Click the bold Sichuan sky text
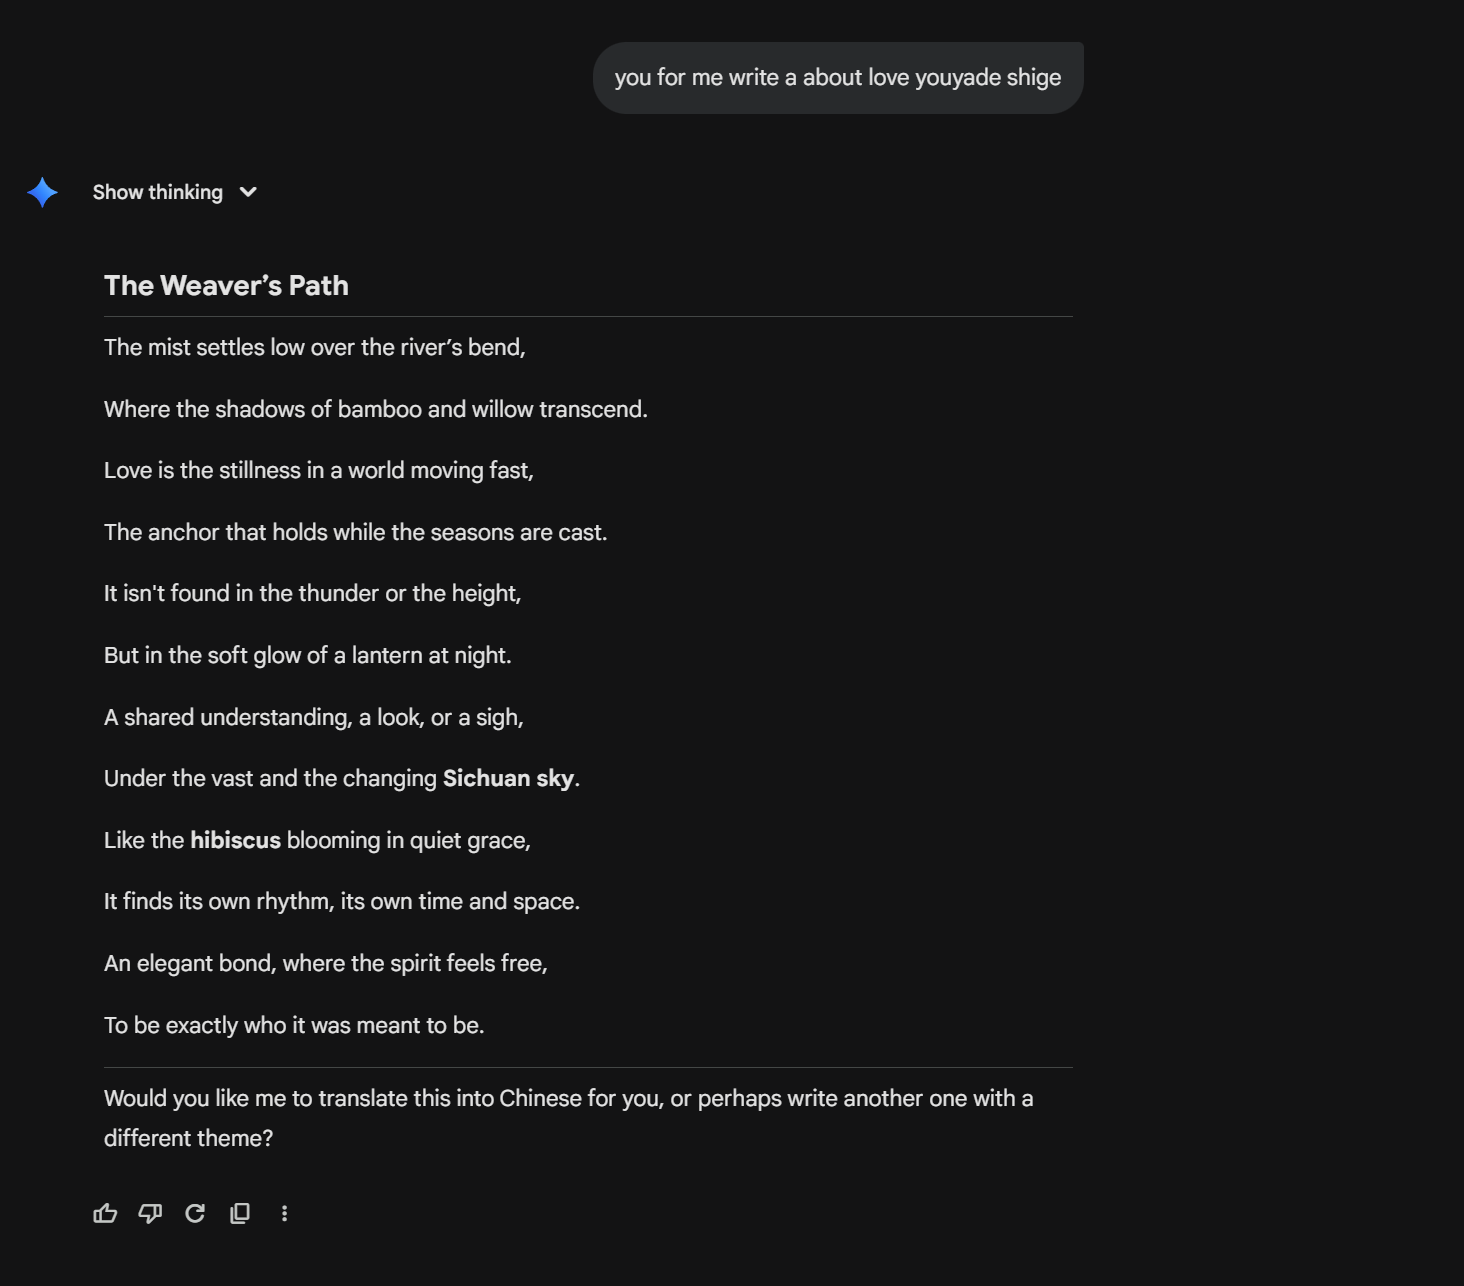The image size is (1464, 1286). [x=508, y=778]
